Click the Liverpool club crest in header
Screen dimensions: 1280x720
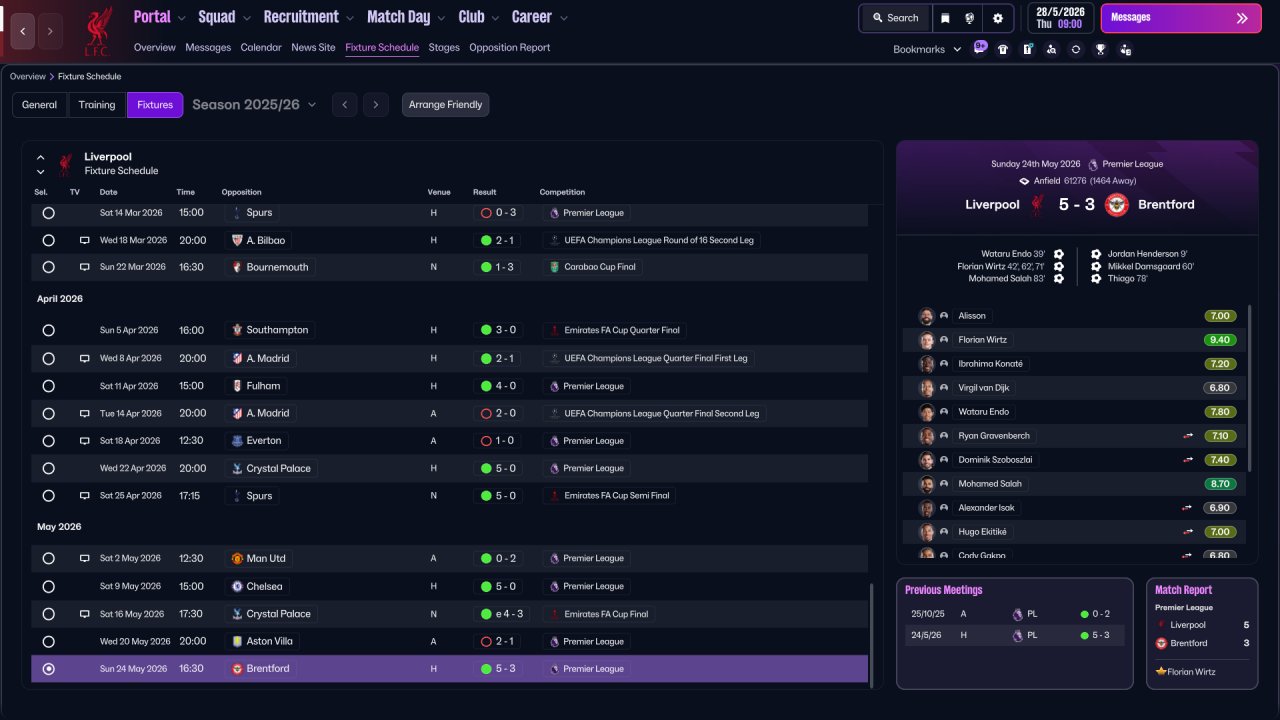click(97, 31)
